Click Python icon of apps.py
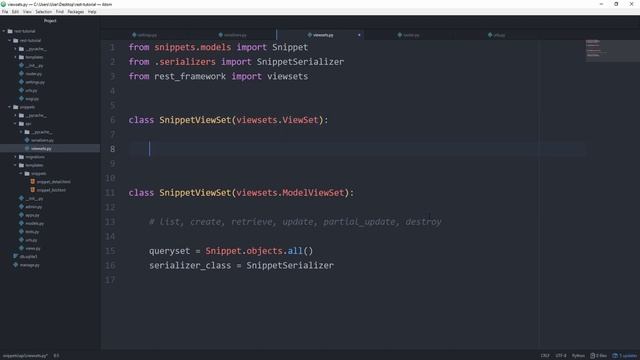 coord(22,215)
